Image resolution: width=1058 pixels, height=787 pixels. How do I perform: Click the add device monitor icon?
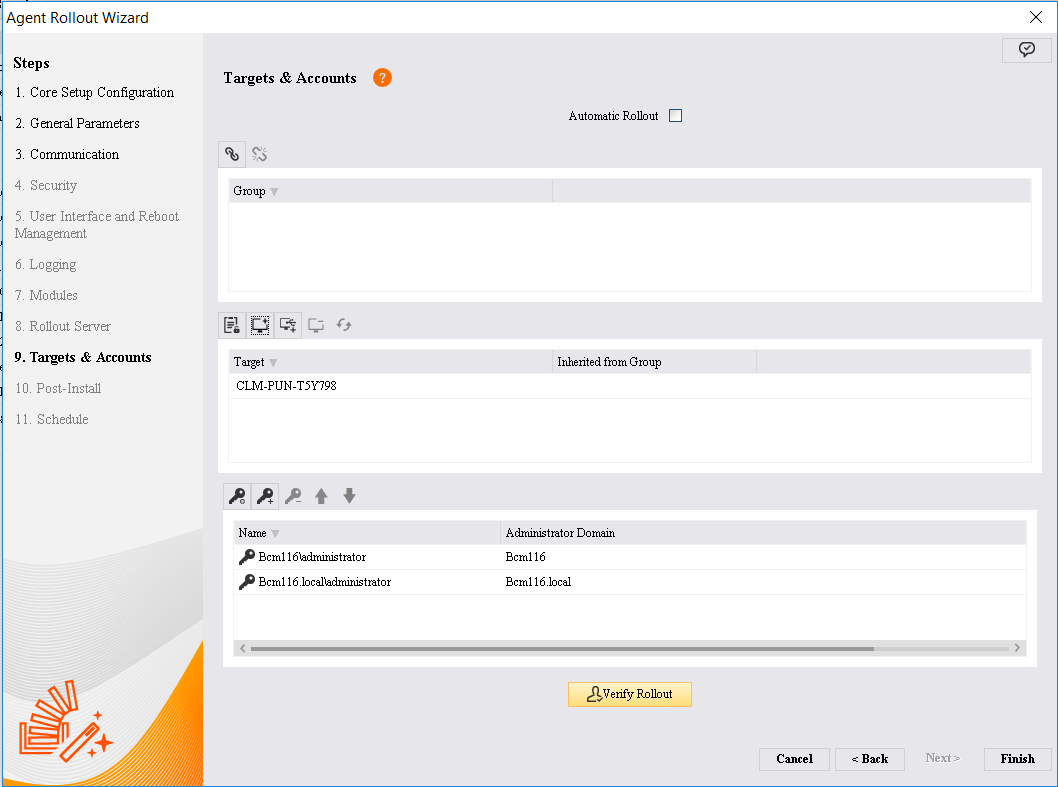pyautogui.click(x=260, y=325)
